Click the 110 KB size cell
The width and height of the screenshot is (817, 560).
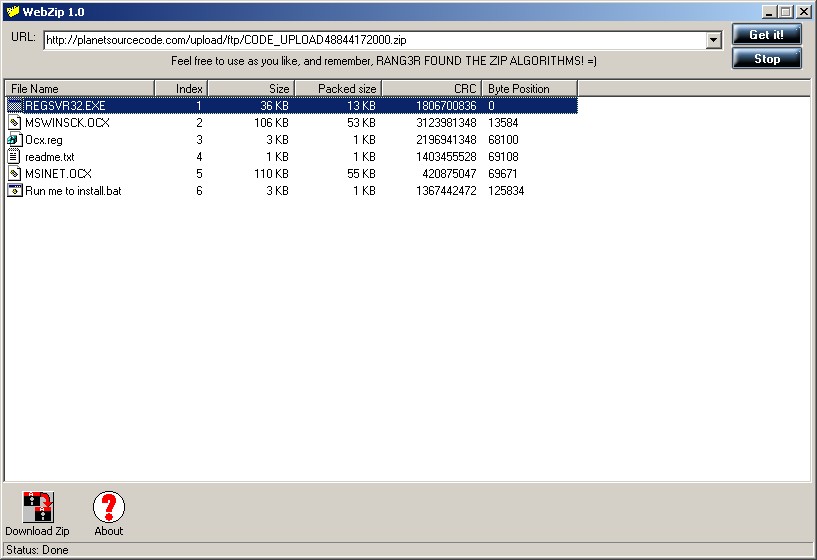point(271,174)
